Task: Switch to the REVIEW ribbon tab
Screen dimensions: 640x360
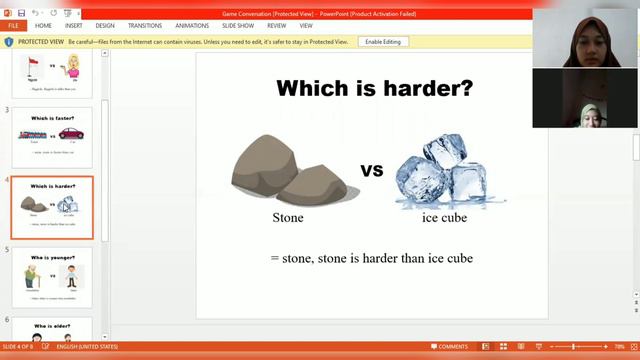Action: point(277,26)
